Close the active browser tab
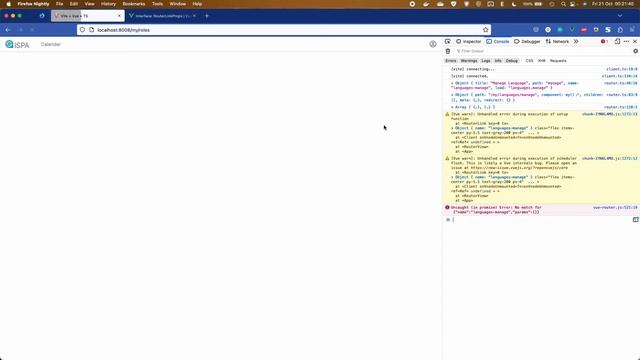Viewport: 640px width, 360px height. point(119,16)
